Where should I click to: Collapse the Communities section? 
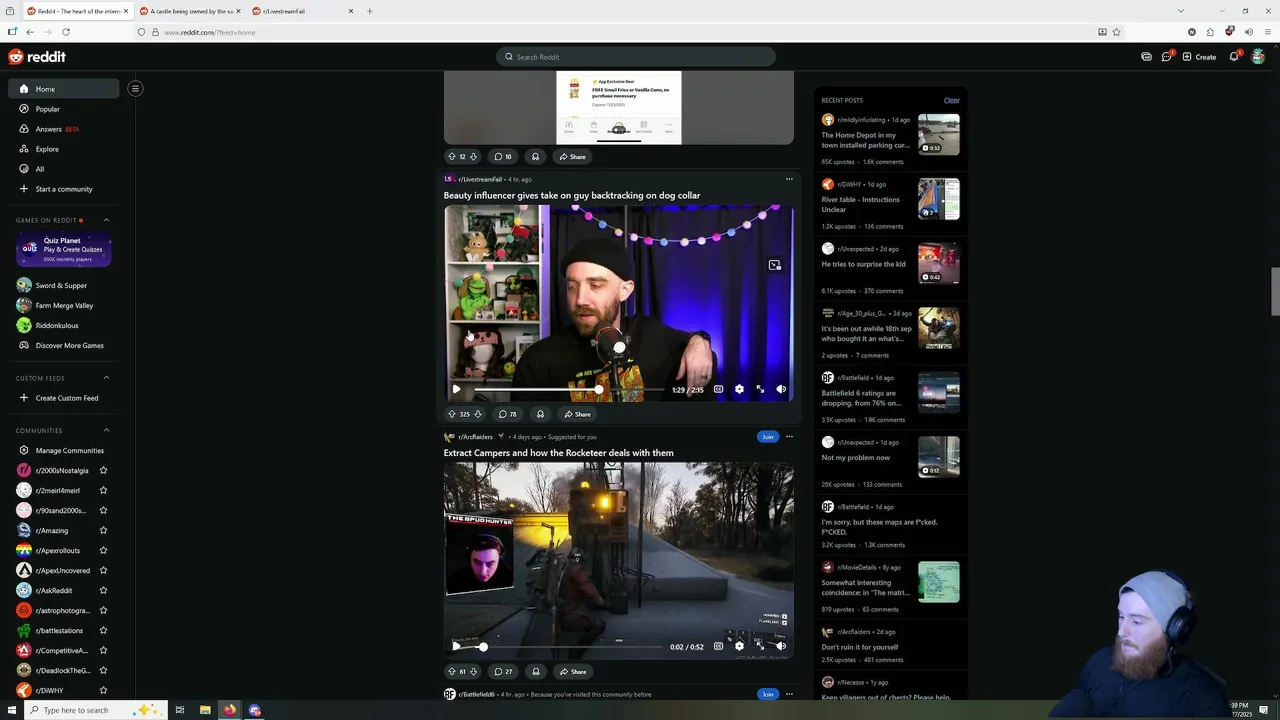pyautogui.click(x=106, y=430)
